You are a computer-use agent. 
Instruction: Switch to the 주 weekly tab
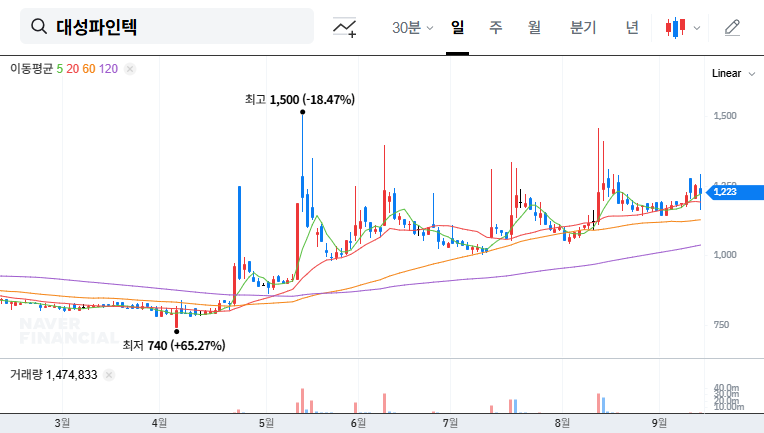(495, 28)
